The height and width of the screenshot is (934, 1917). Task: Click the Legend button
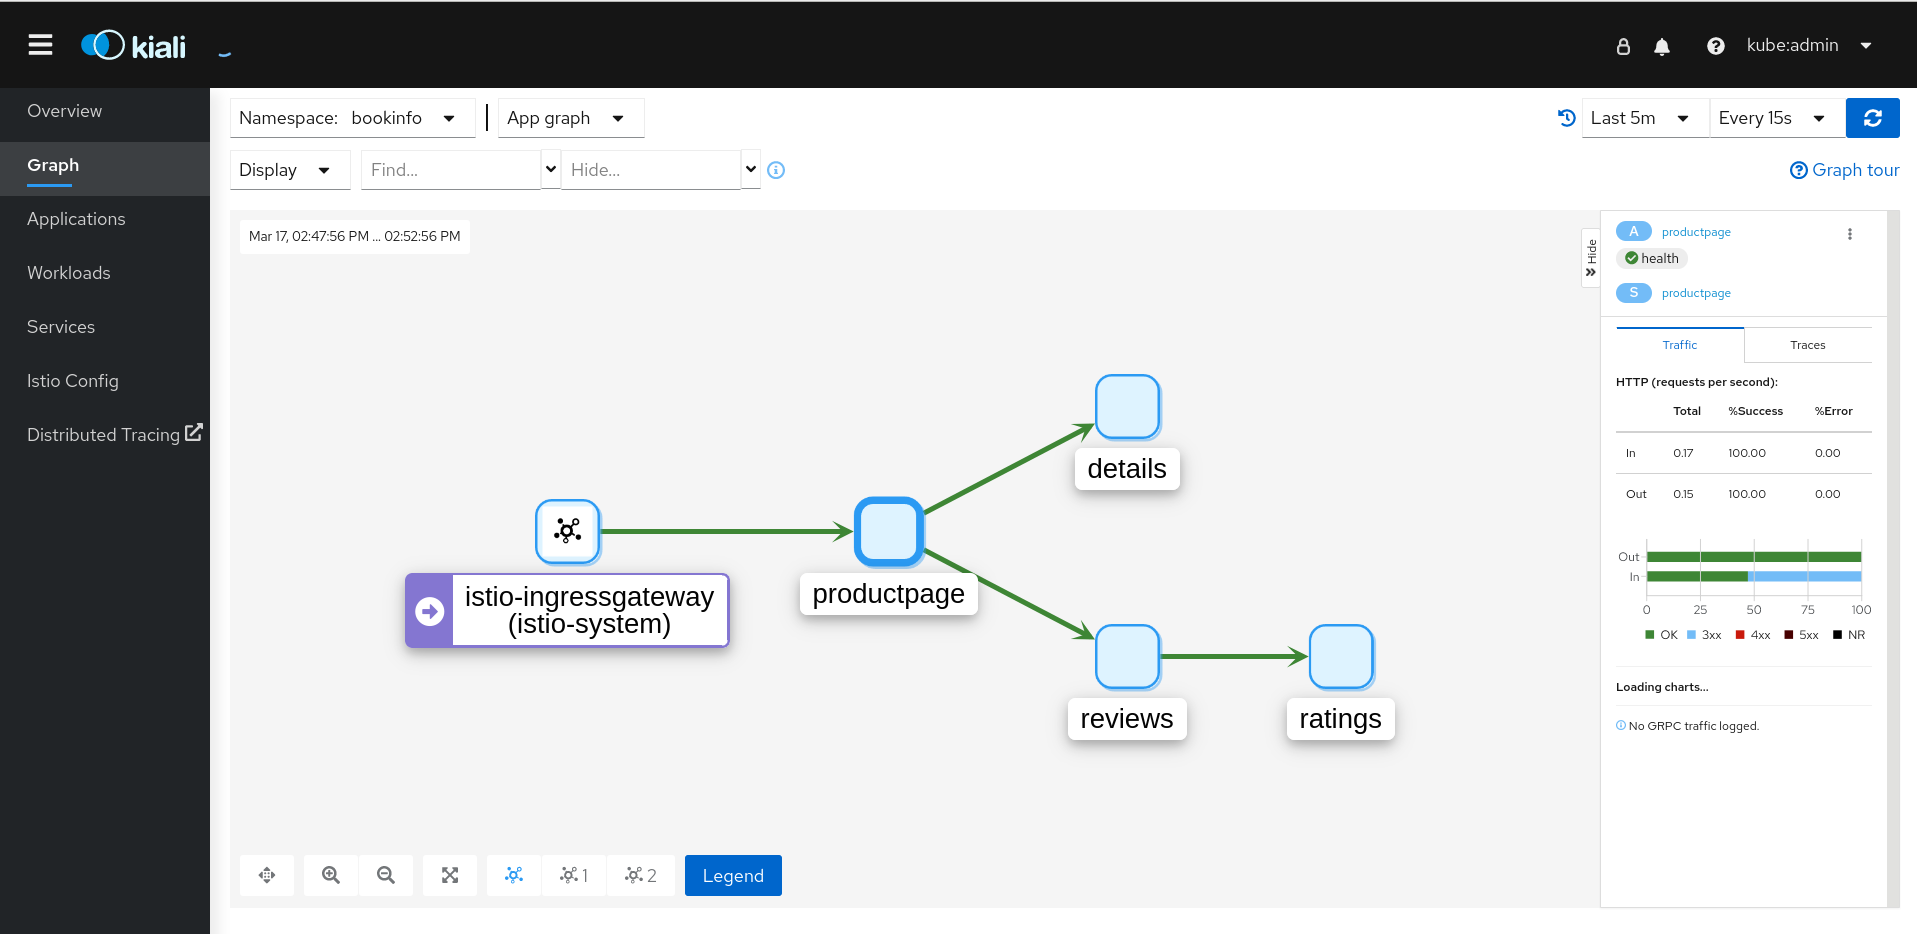(x=733, y=875)
